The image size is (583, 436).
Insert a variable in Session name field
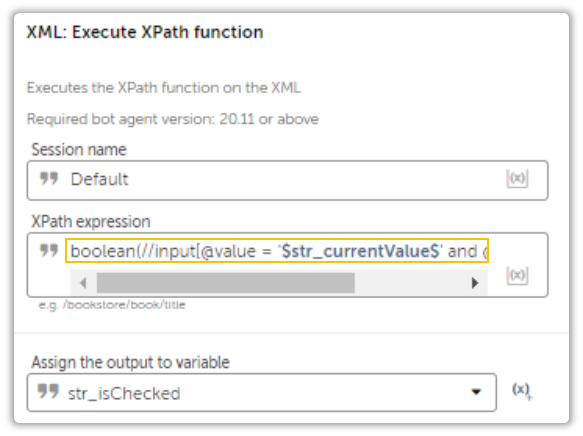pos(517,179)
